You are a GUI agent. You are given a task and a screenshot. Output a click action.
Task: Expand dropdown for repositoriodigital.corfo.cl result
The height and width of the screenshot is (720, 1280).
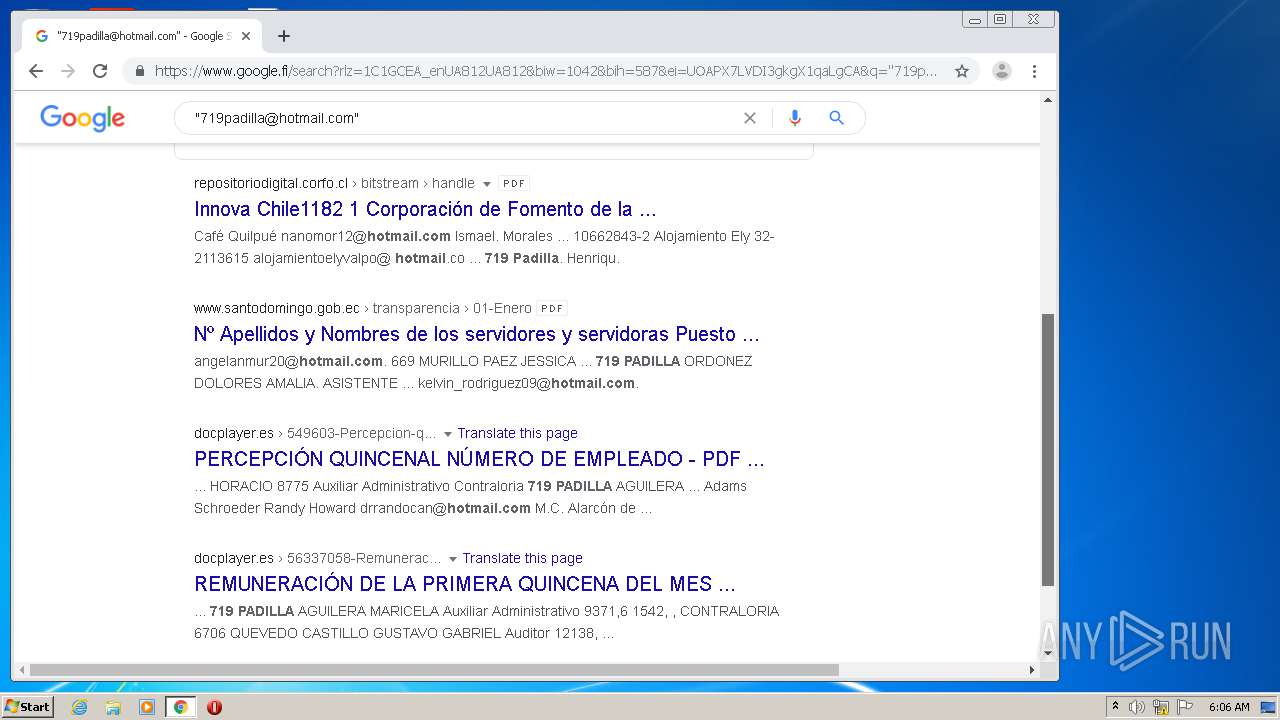(487, 184)
